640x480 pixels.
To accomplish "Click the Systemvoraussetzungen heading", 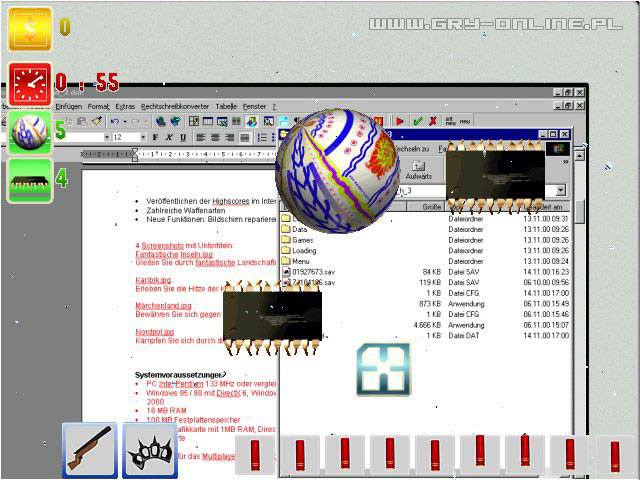I will [178, 375].
